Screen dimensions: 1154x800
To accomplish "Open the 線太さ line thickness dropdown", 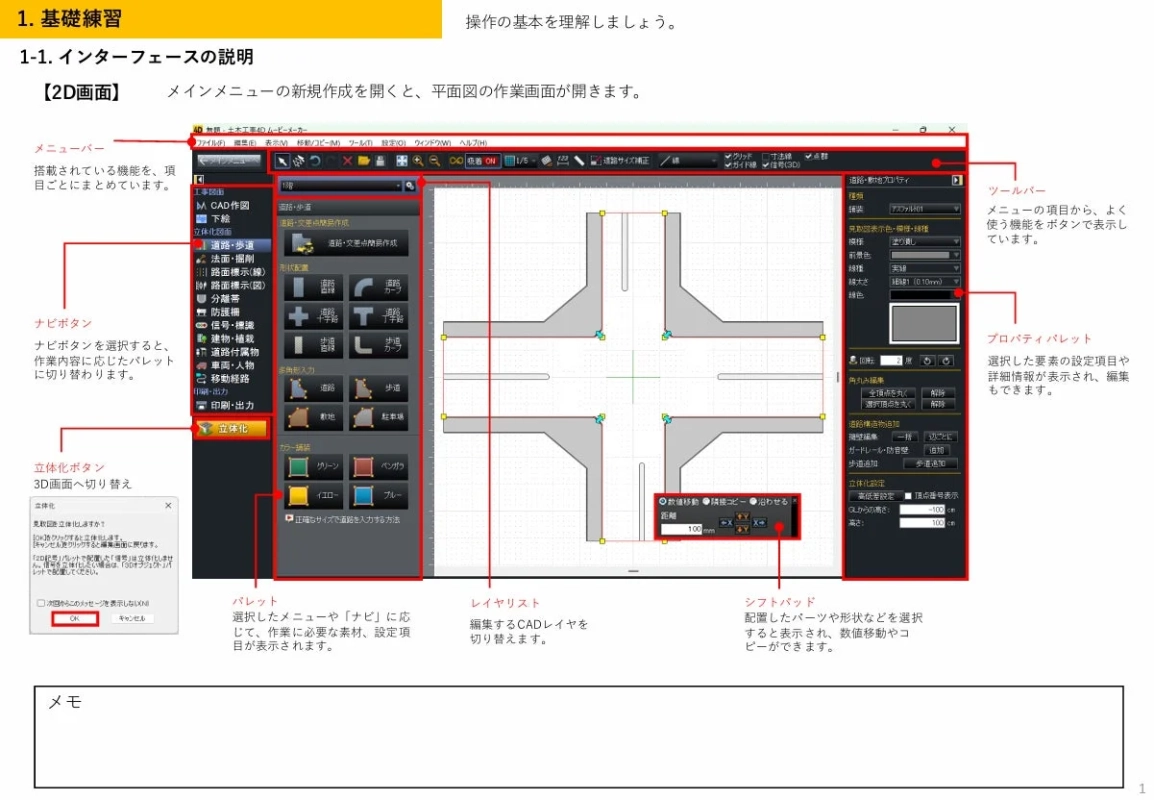I will click(x=924, y=282).
